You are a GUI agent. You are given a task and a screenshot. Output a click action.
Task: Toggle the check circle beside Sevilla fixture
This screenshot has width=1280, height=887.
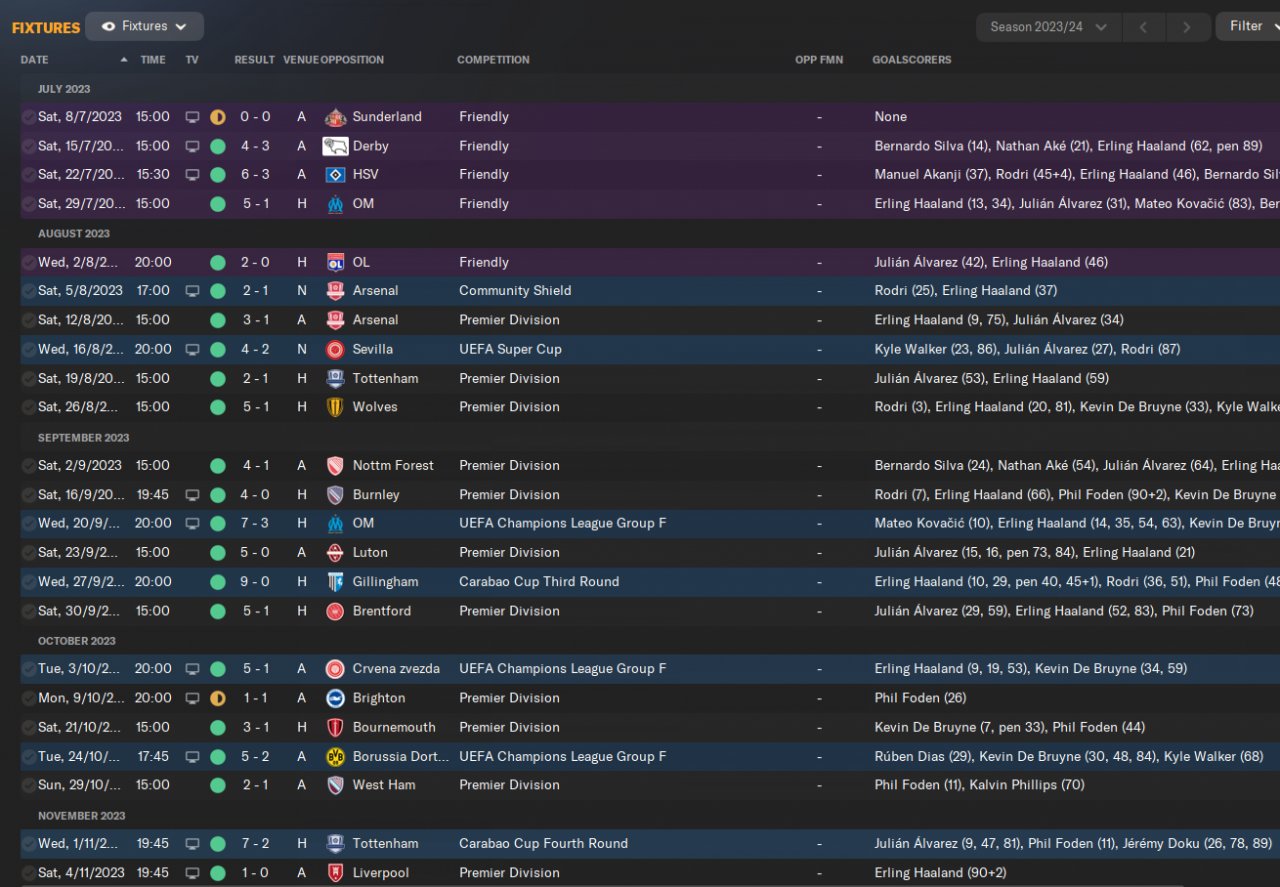tap(28, 350)
